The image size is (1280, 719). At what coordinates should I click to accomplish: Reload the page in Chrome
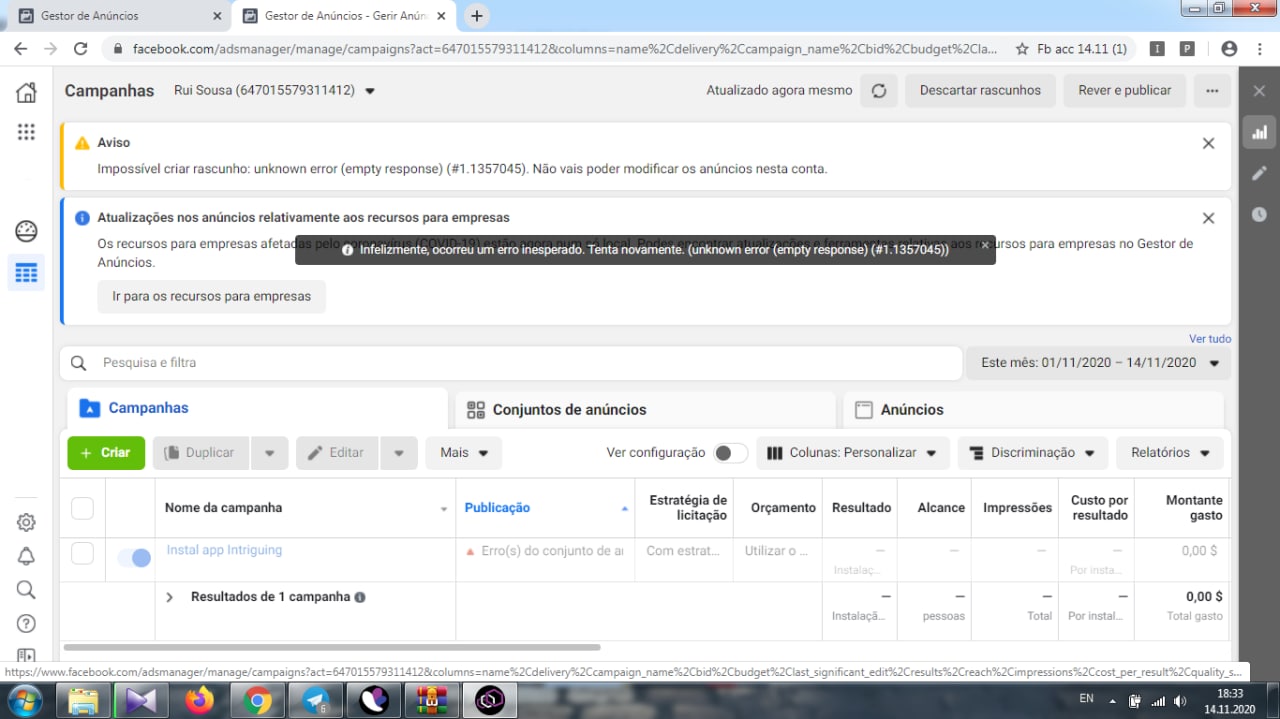[x=81, y=48]
